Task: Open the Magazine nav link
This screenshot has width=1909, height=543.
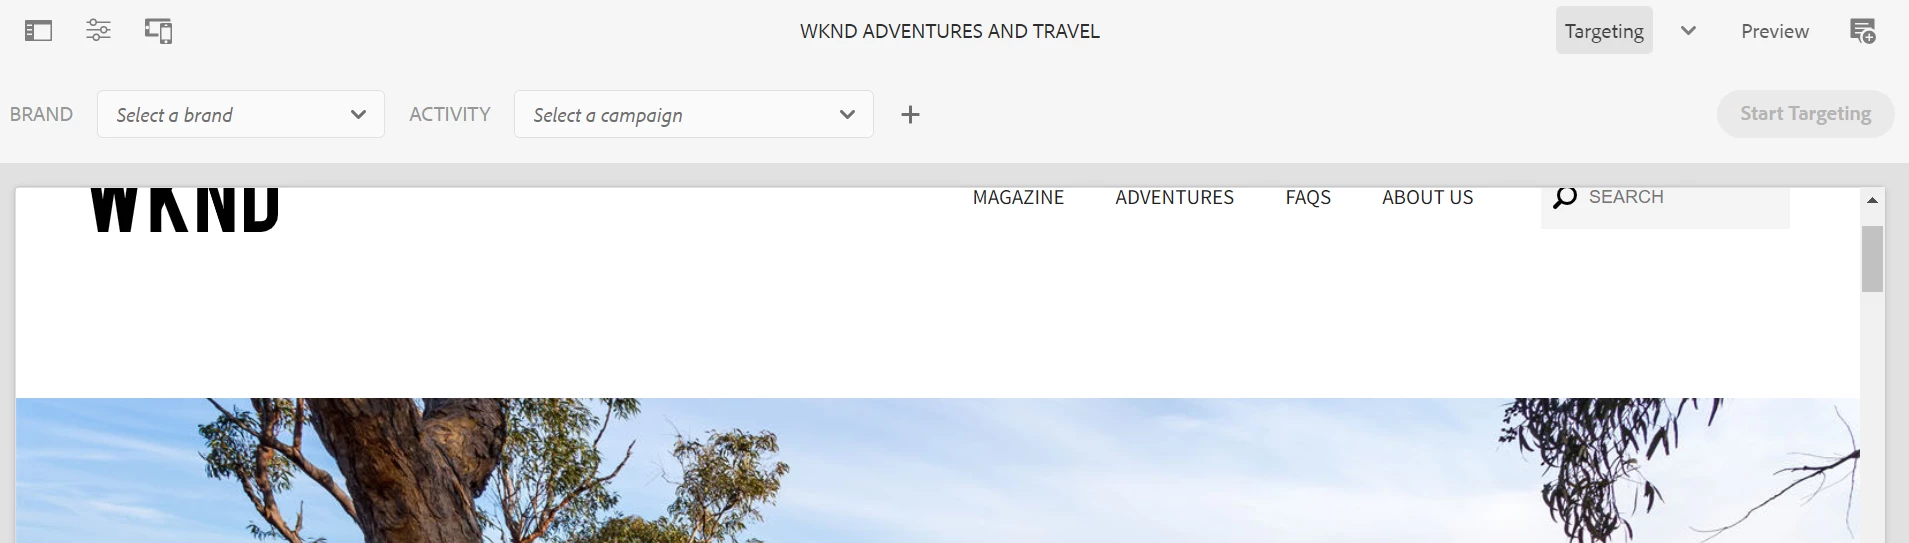Action: 1018,198
